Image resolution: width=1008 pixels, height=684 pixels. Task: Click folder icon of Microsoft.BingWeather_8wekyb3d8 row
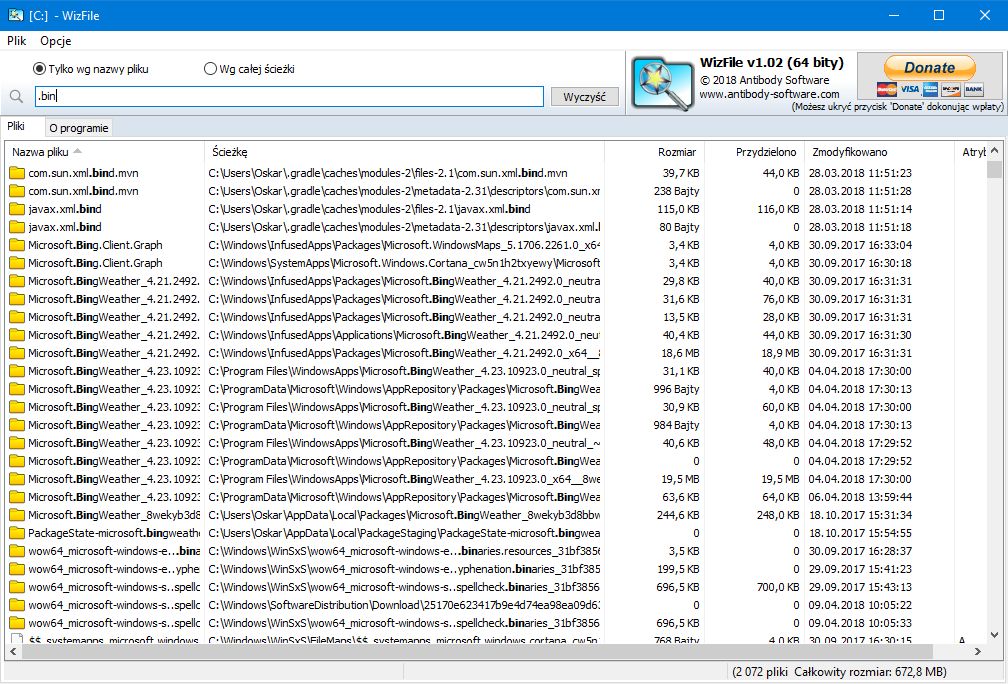tap(17, 515)
